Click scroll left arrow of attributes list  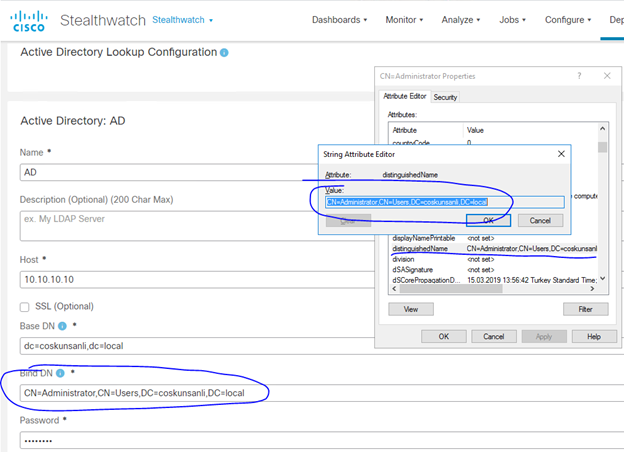394,289
